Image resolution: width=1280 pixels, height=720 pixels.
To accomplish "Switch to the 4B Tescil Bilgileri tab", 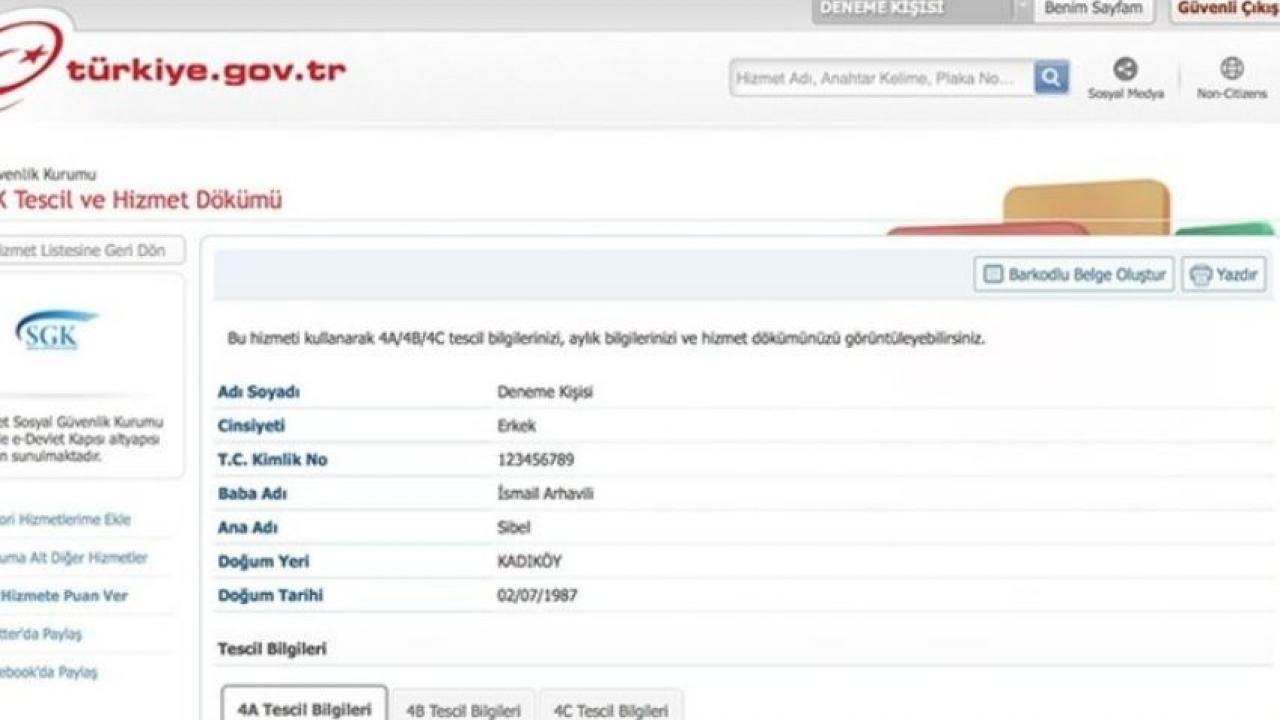I will pos(463,710).
